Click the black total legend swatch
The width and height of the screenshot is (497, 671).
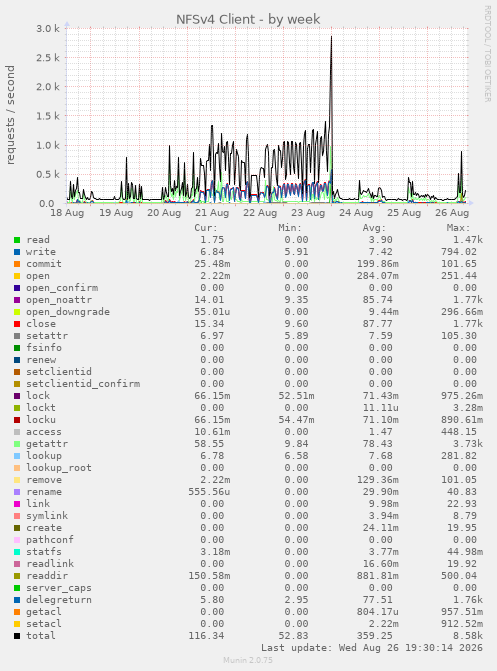(17, 636)
